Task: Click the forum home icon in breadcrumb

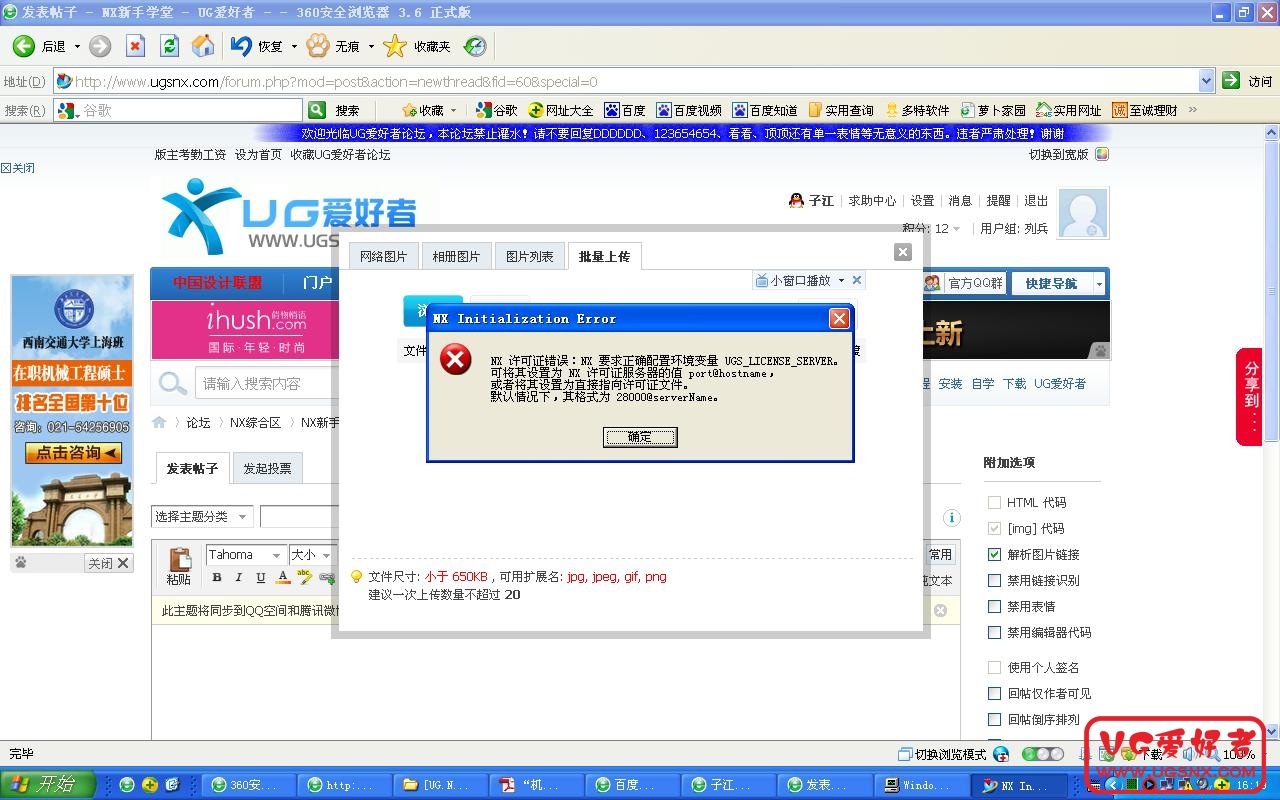Action: tap(159, 422)
